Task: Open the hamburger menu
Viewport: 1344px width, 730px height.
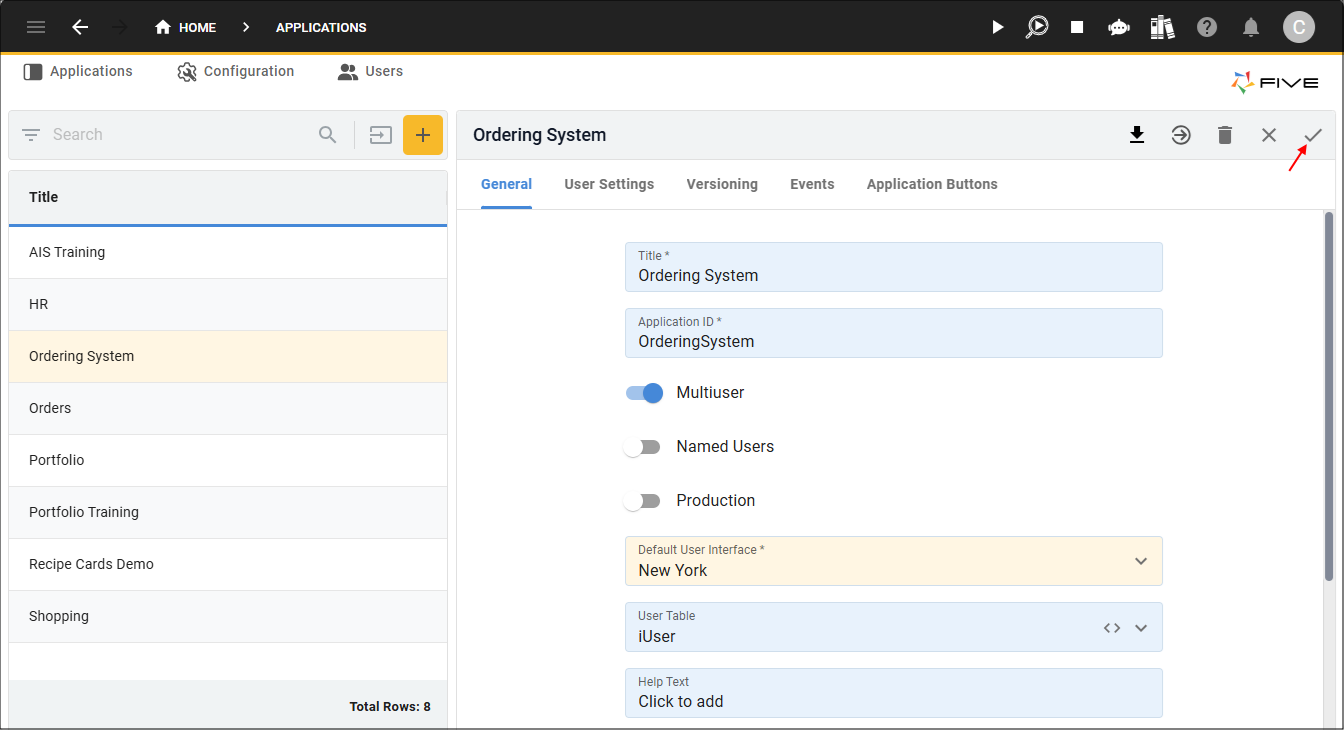Action: (36, 27)
